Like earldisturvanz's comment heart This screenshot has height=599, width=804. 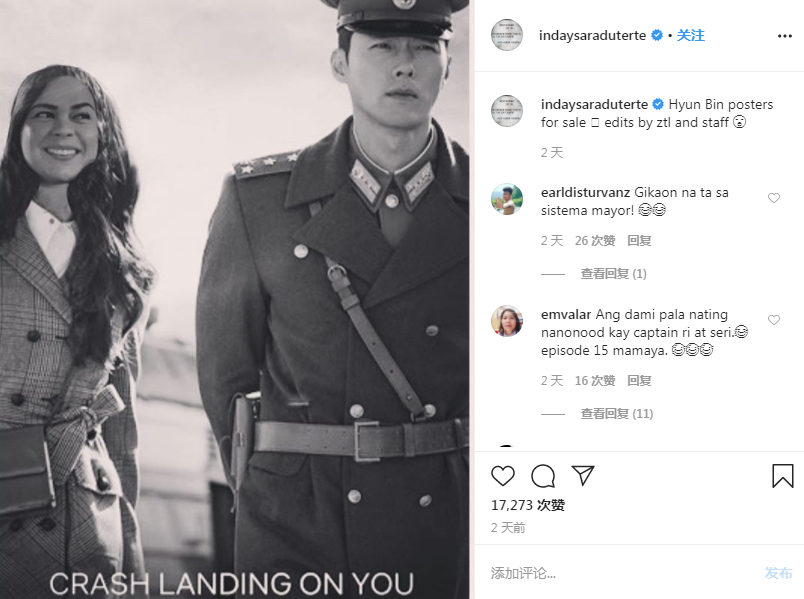pyautogui.click(x=773, y=198)
